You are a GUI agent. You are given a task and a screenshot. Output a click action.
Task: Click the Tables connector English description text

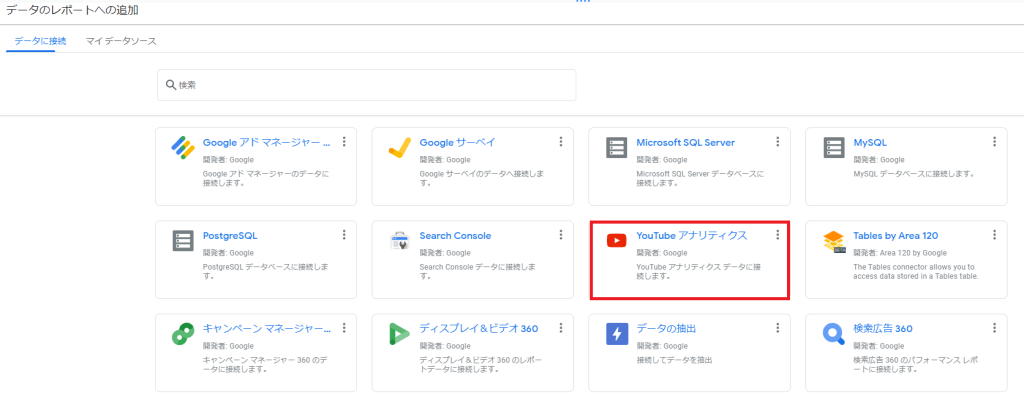[x=916, y=272]
